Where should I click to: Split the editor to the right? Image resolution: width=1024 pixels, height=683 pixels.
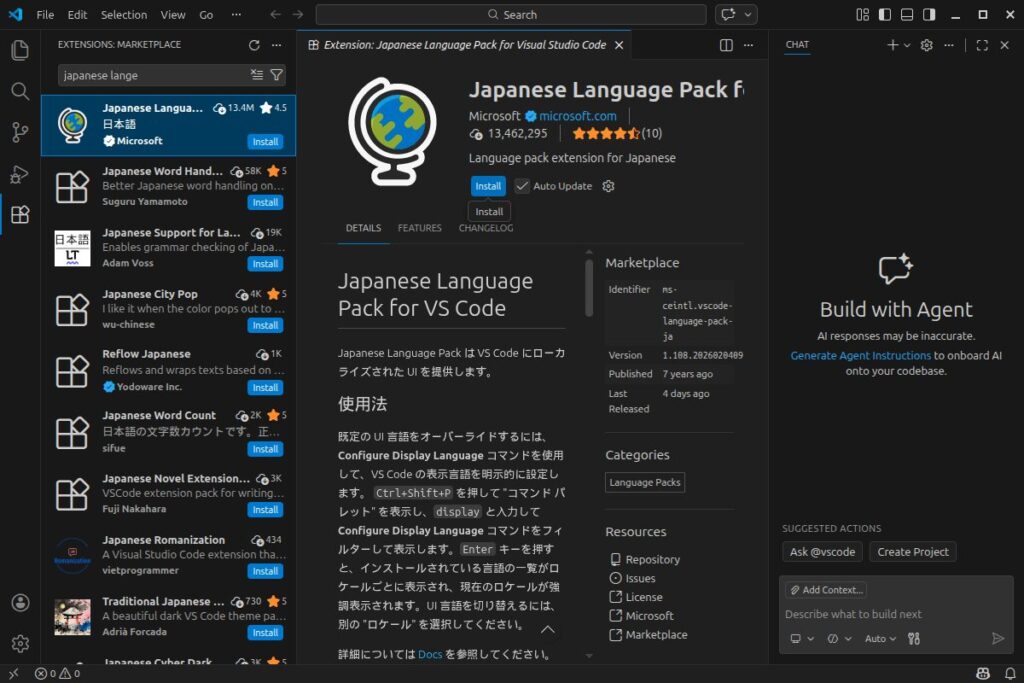(x=727, y=45)
